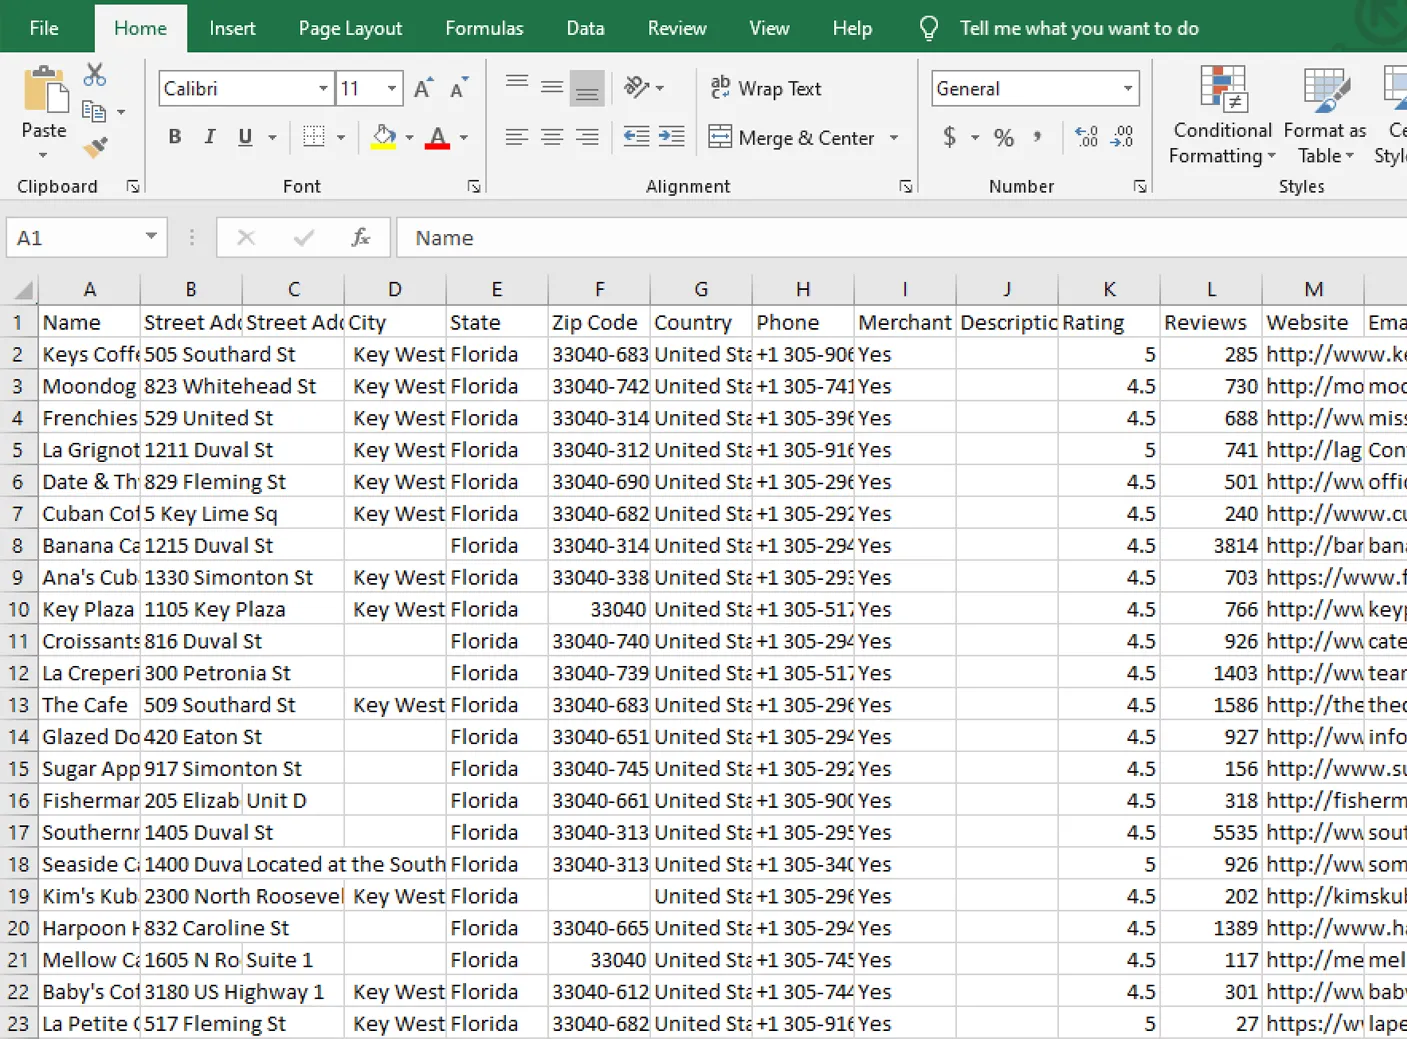Click the Paste clipboard icon
1407x1039 pixels.
[44, 90]
